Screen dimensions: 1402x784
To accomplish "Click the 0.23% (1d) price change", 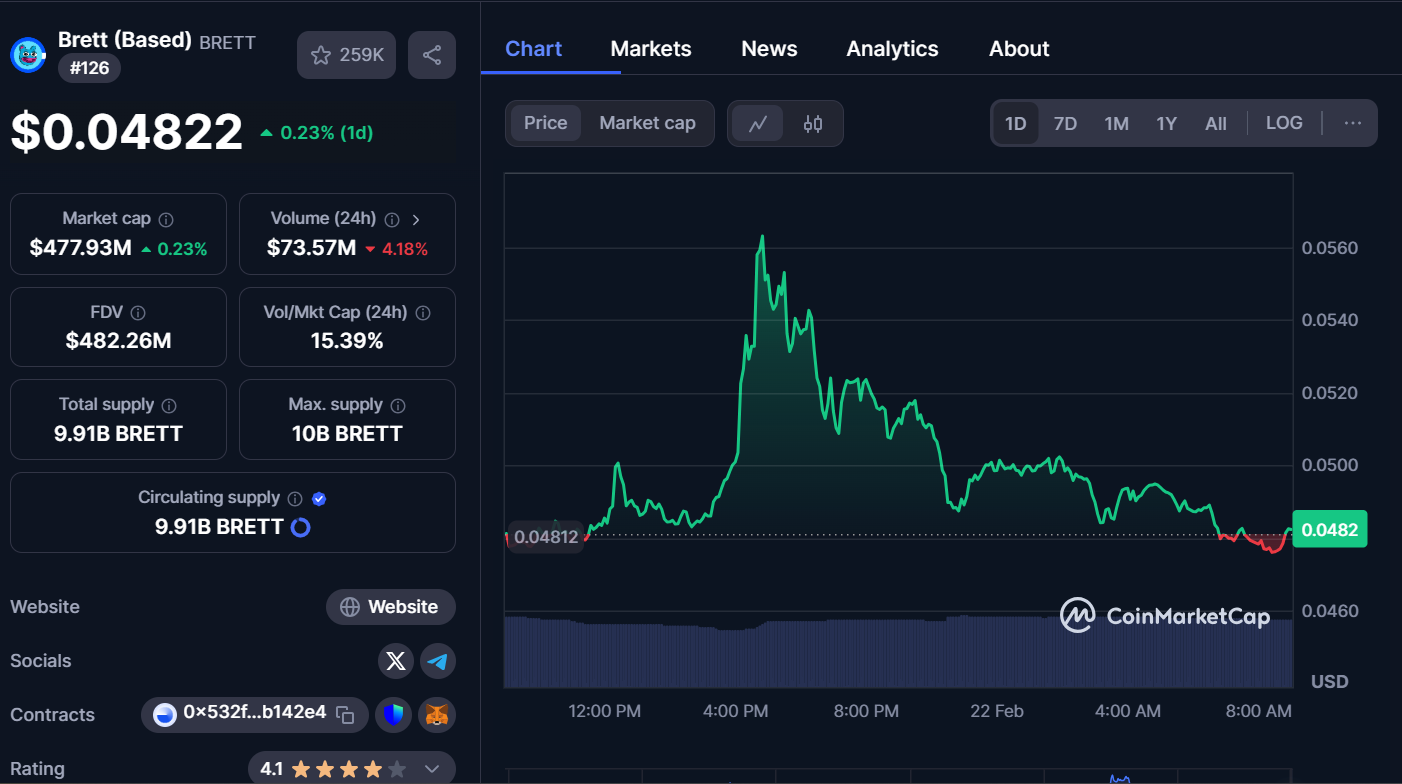I will coord(317,133).
